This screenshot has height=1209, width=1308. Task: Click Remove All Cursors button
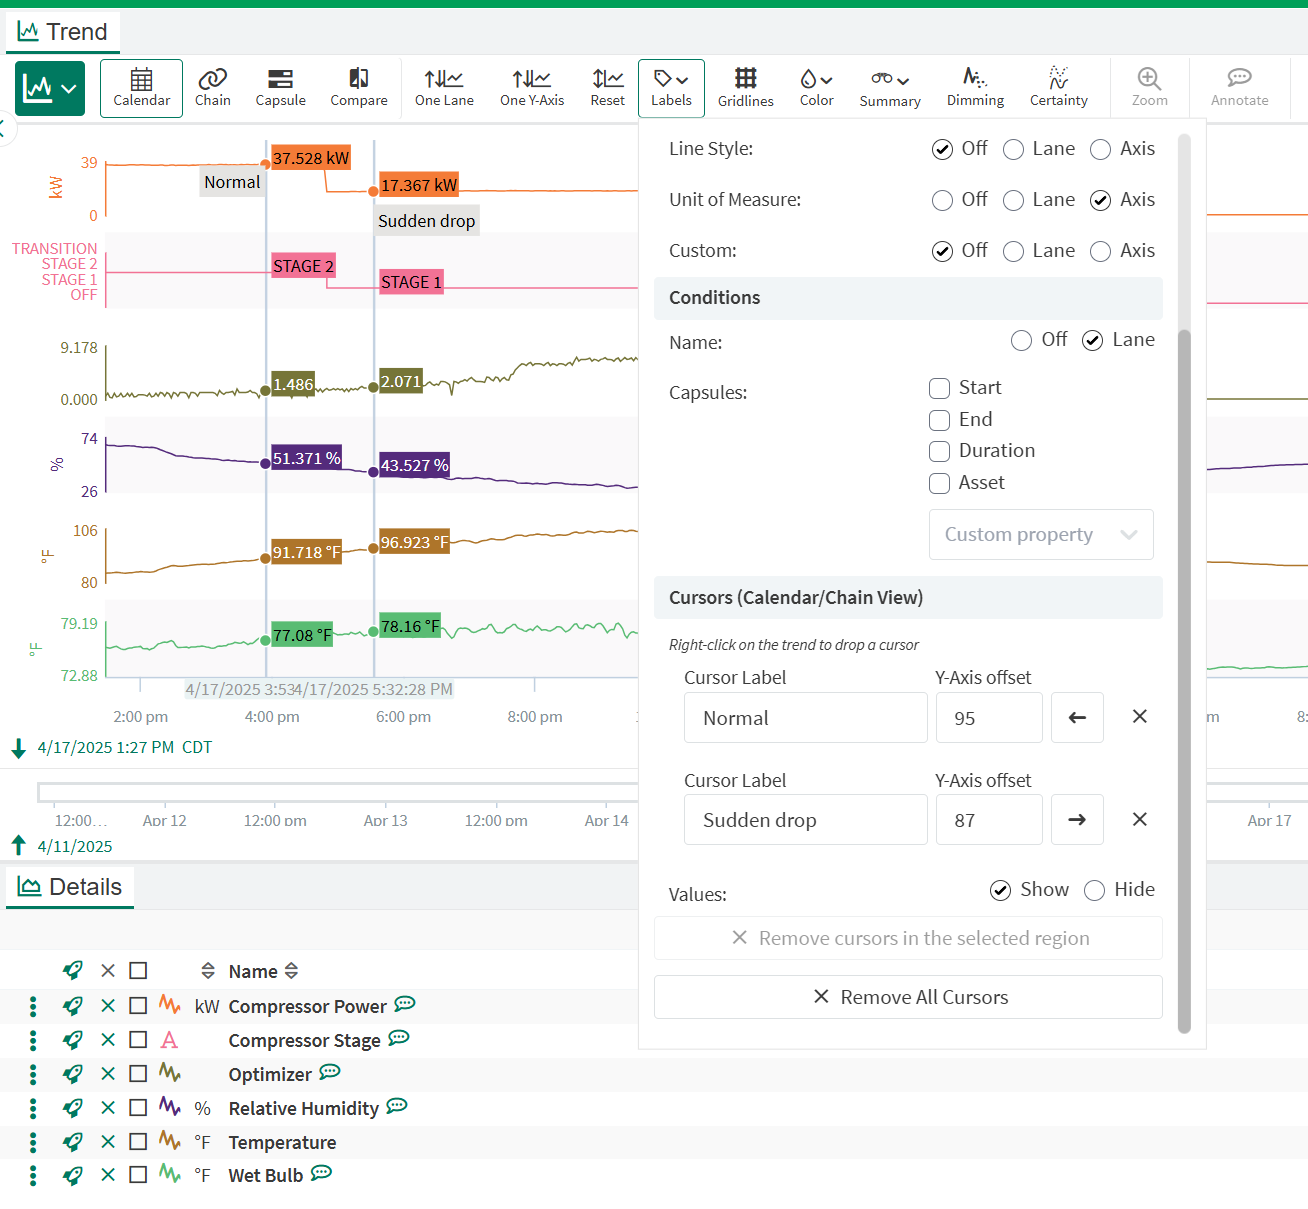point(908,997)
